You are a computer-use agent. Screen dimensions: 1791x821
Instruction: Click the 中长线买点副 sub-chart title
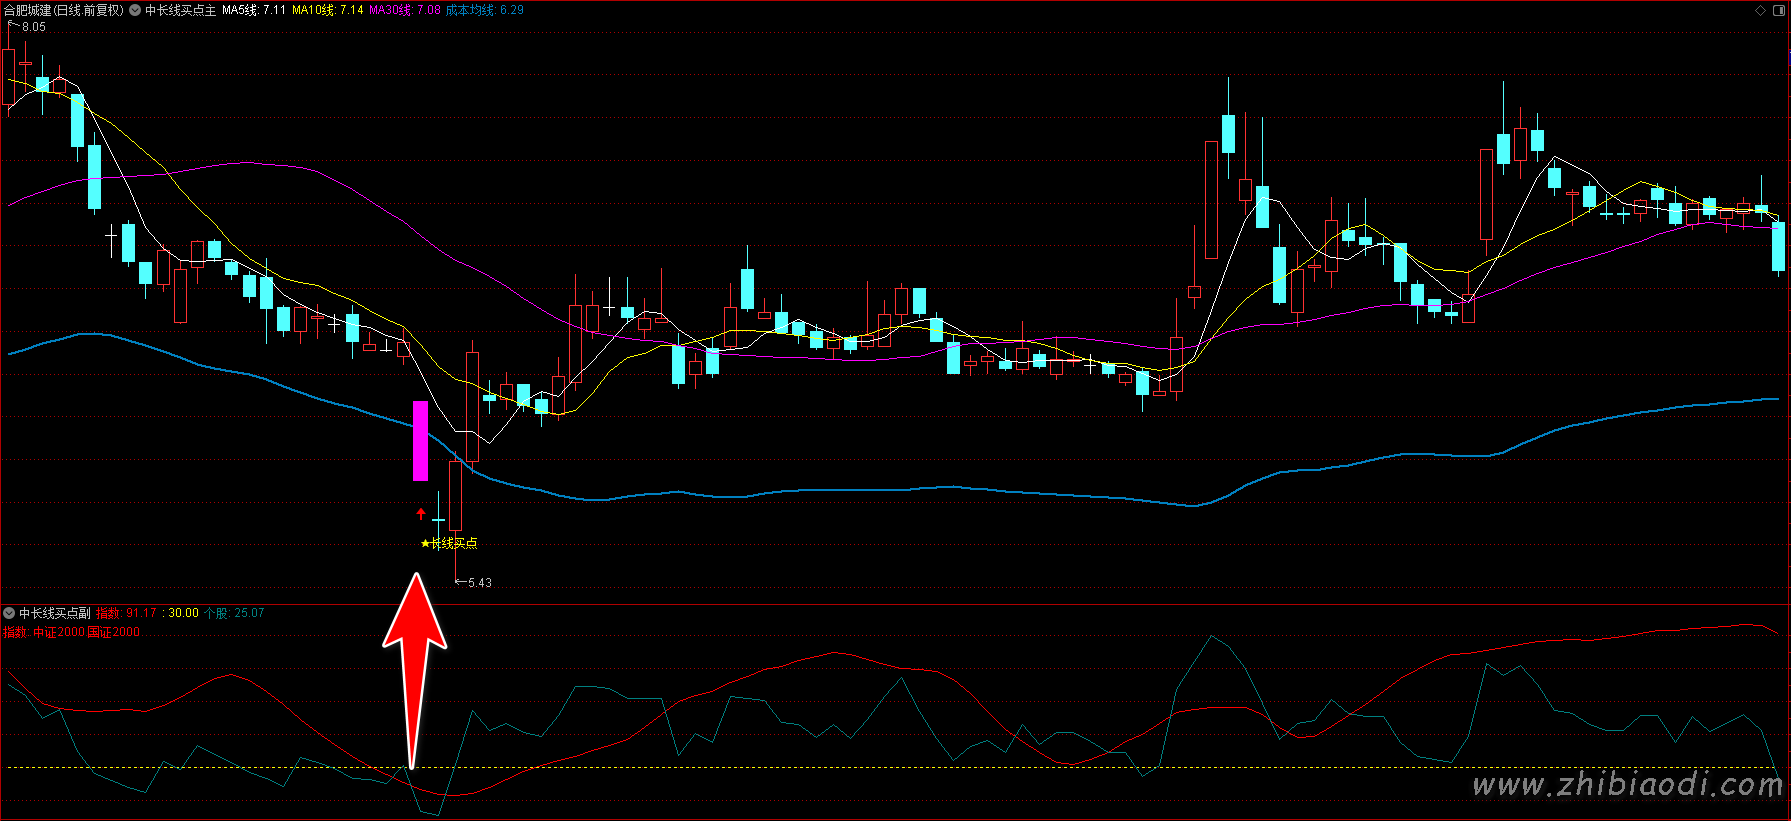(x=55, y=613)
